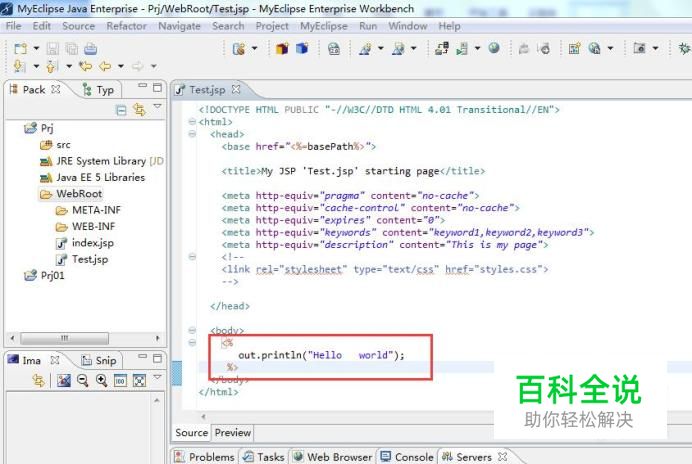Collapse the head tag fold marker
The height and width of the screenshot is (464, 692).
pyautogui.click(x=192, y=134)
